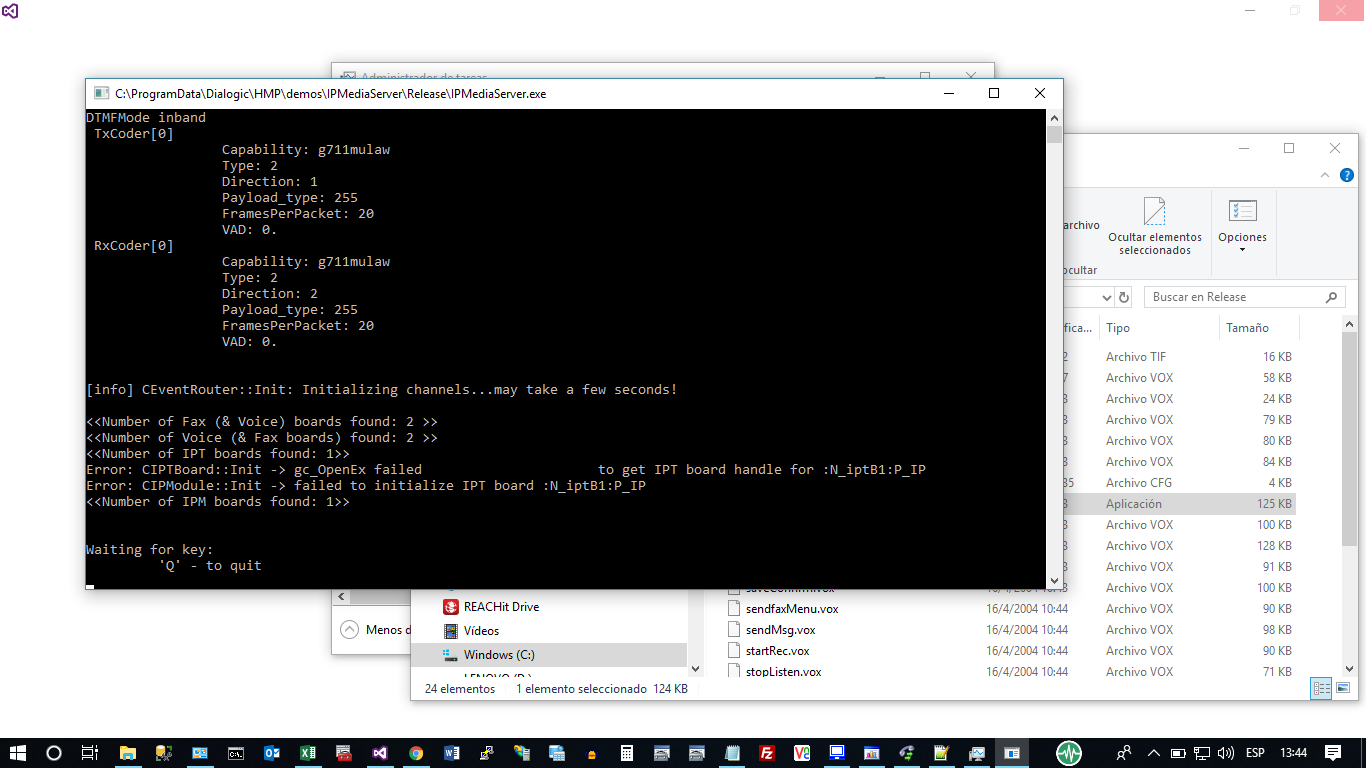Open the Opciones dropdown in Explorer
1366x768 pixels.
[1242, 226]
